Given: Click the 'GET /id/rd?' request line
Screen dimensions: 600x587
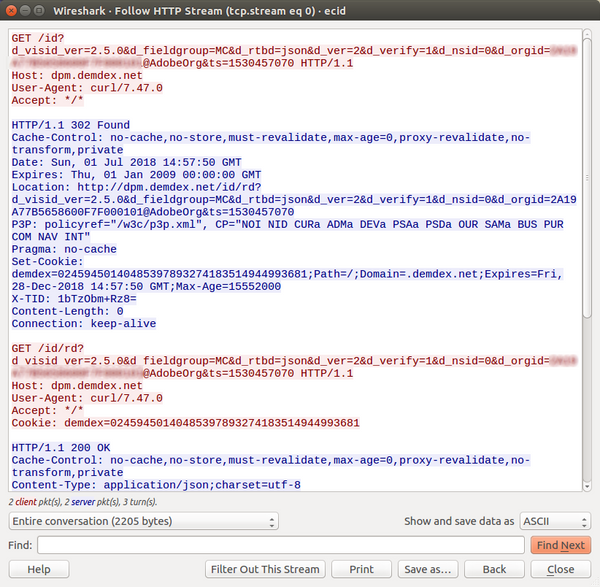Looking at the screenshot, I should point(47,349).
